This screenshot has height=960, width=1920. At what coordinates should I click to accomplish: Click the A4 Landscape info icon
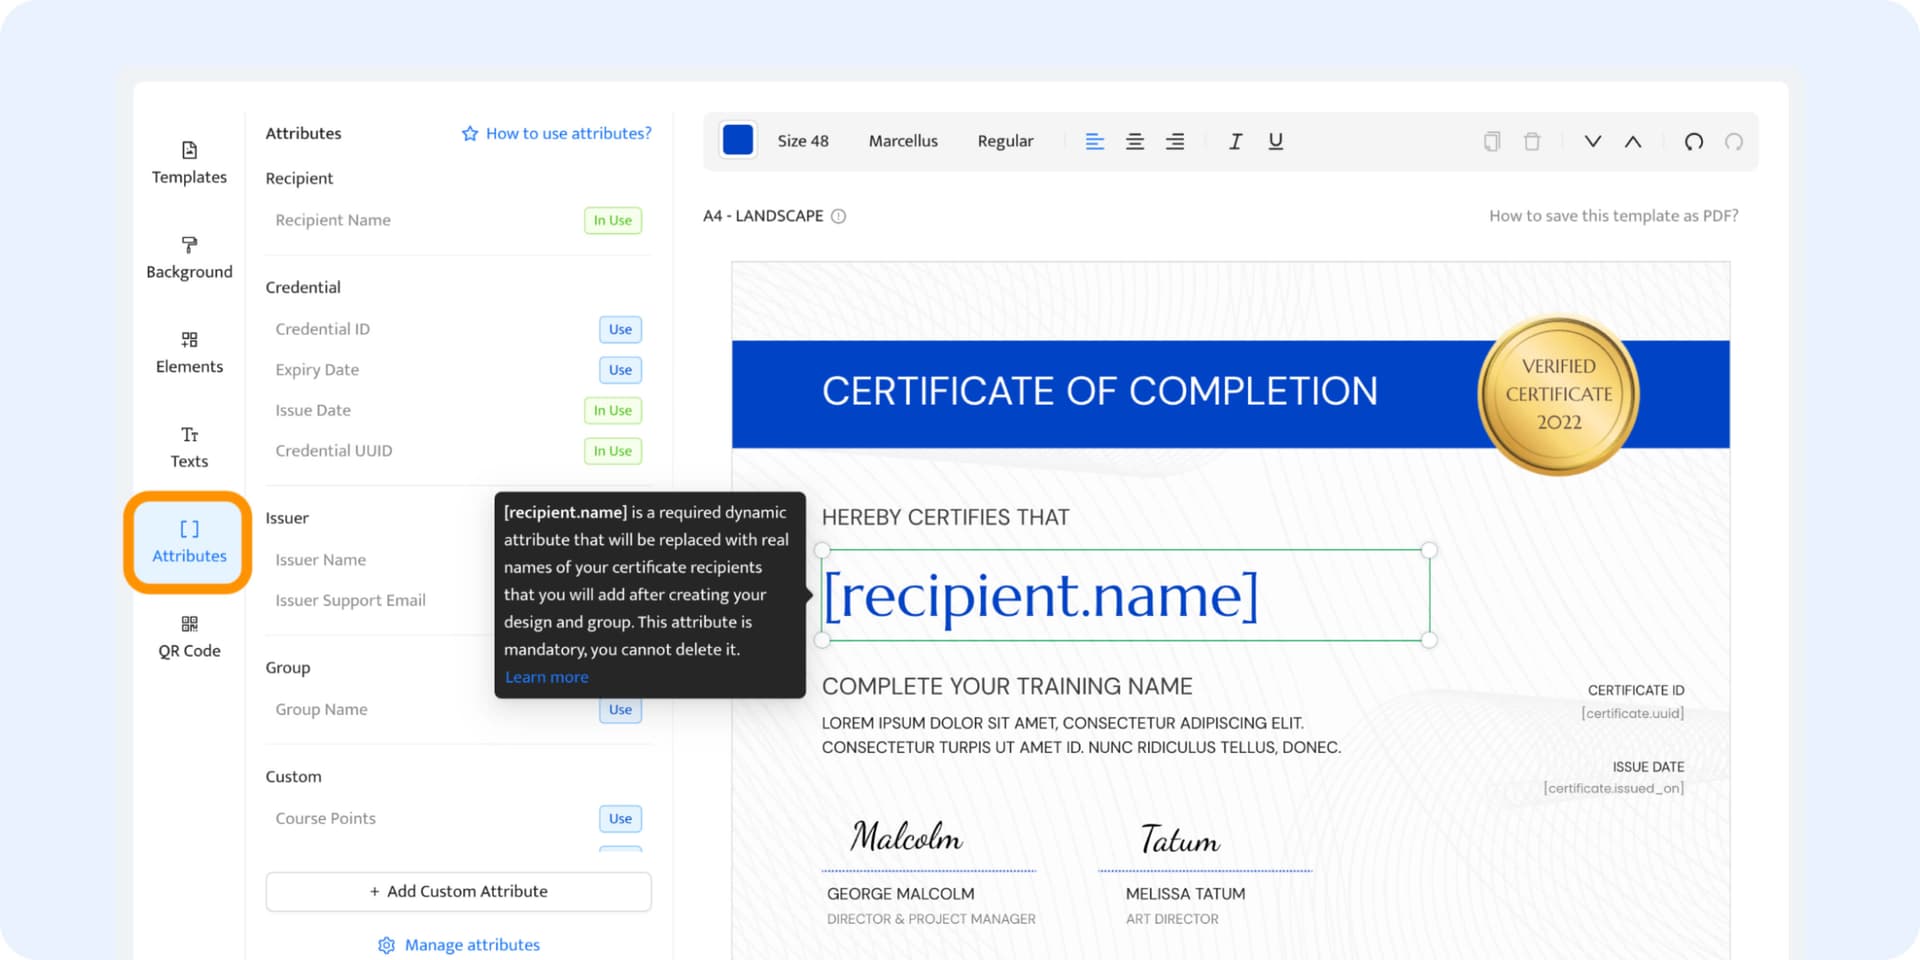tap(838, 216)
